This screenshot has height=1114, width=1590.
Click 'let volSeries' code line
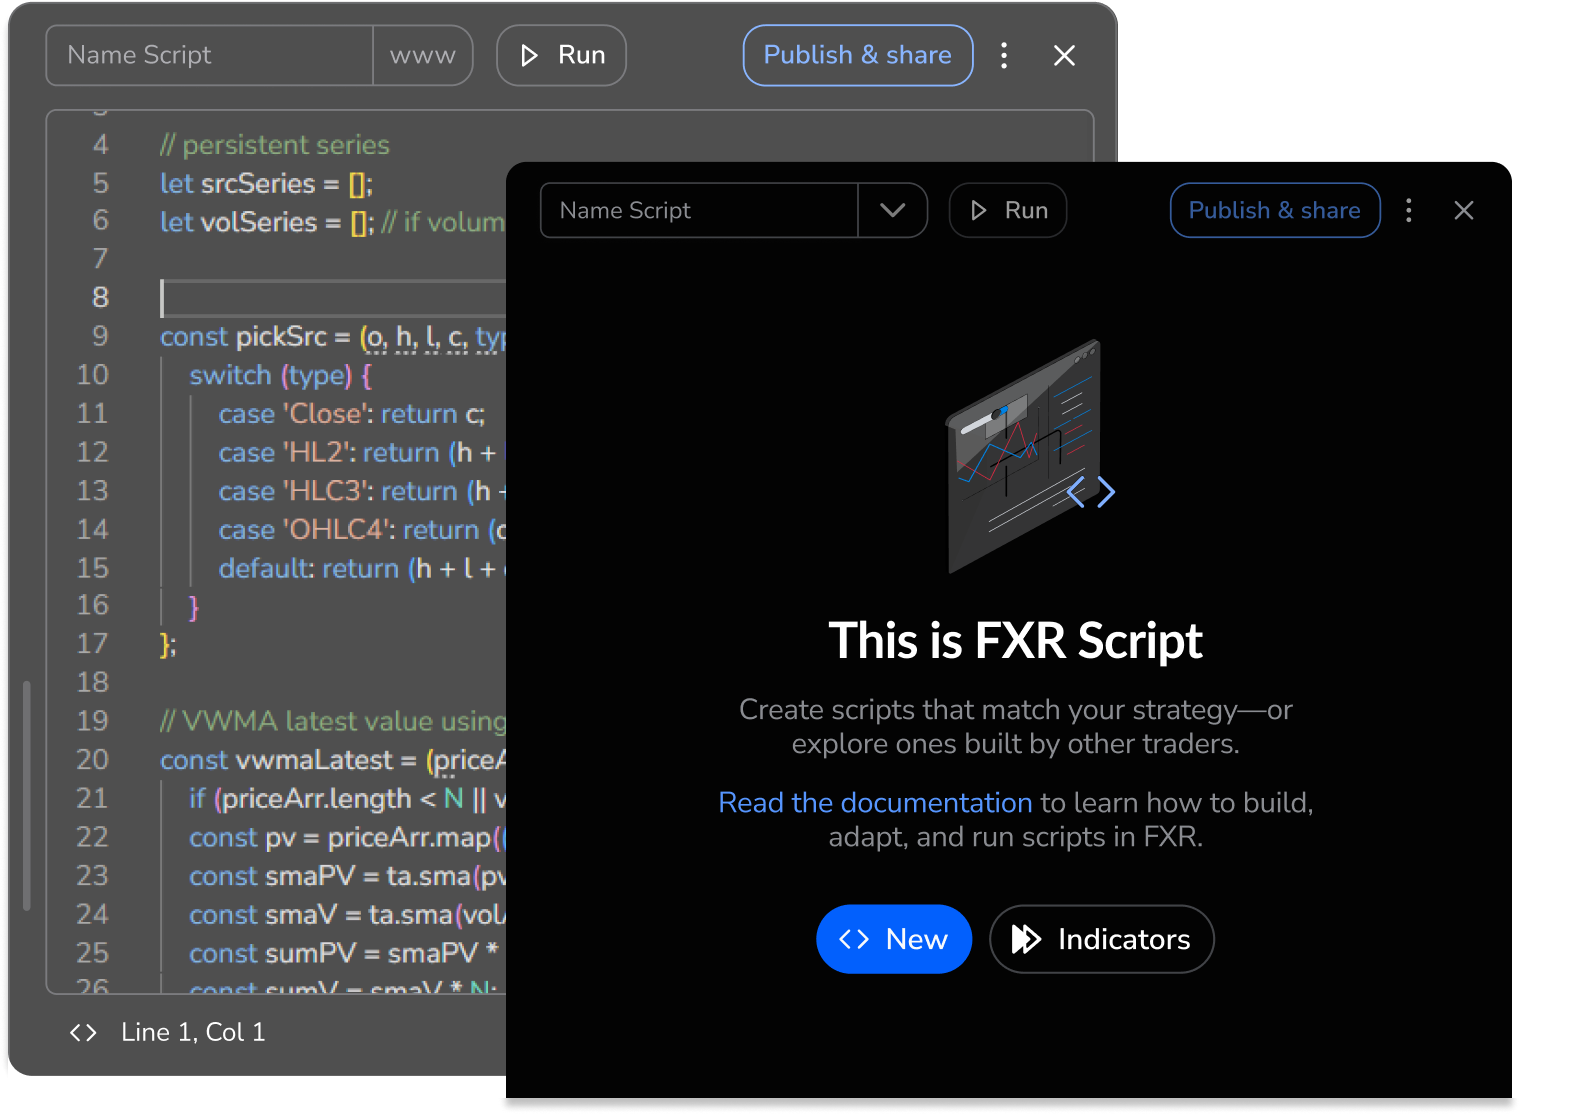coord(333,222)
